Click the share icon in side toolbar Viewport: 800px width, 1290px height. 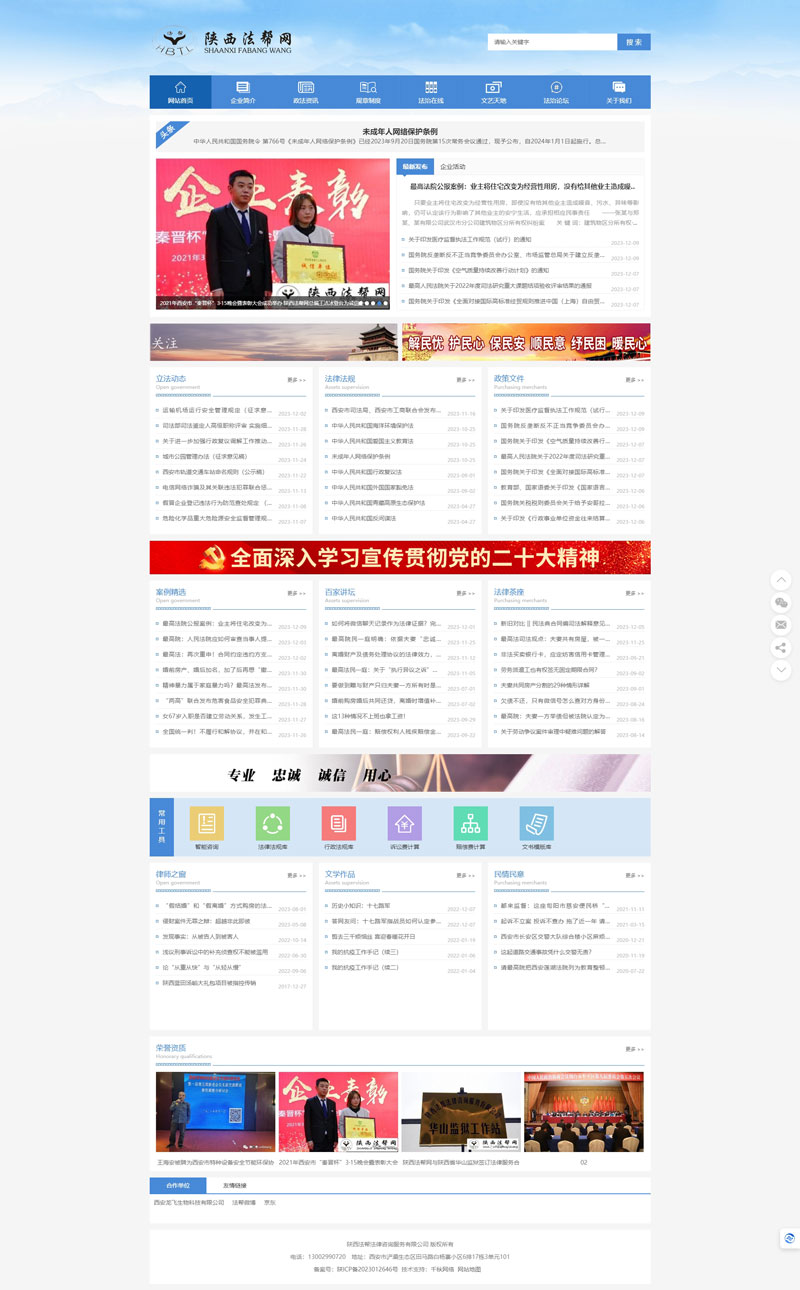tap(782, 648)
